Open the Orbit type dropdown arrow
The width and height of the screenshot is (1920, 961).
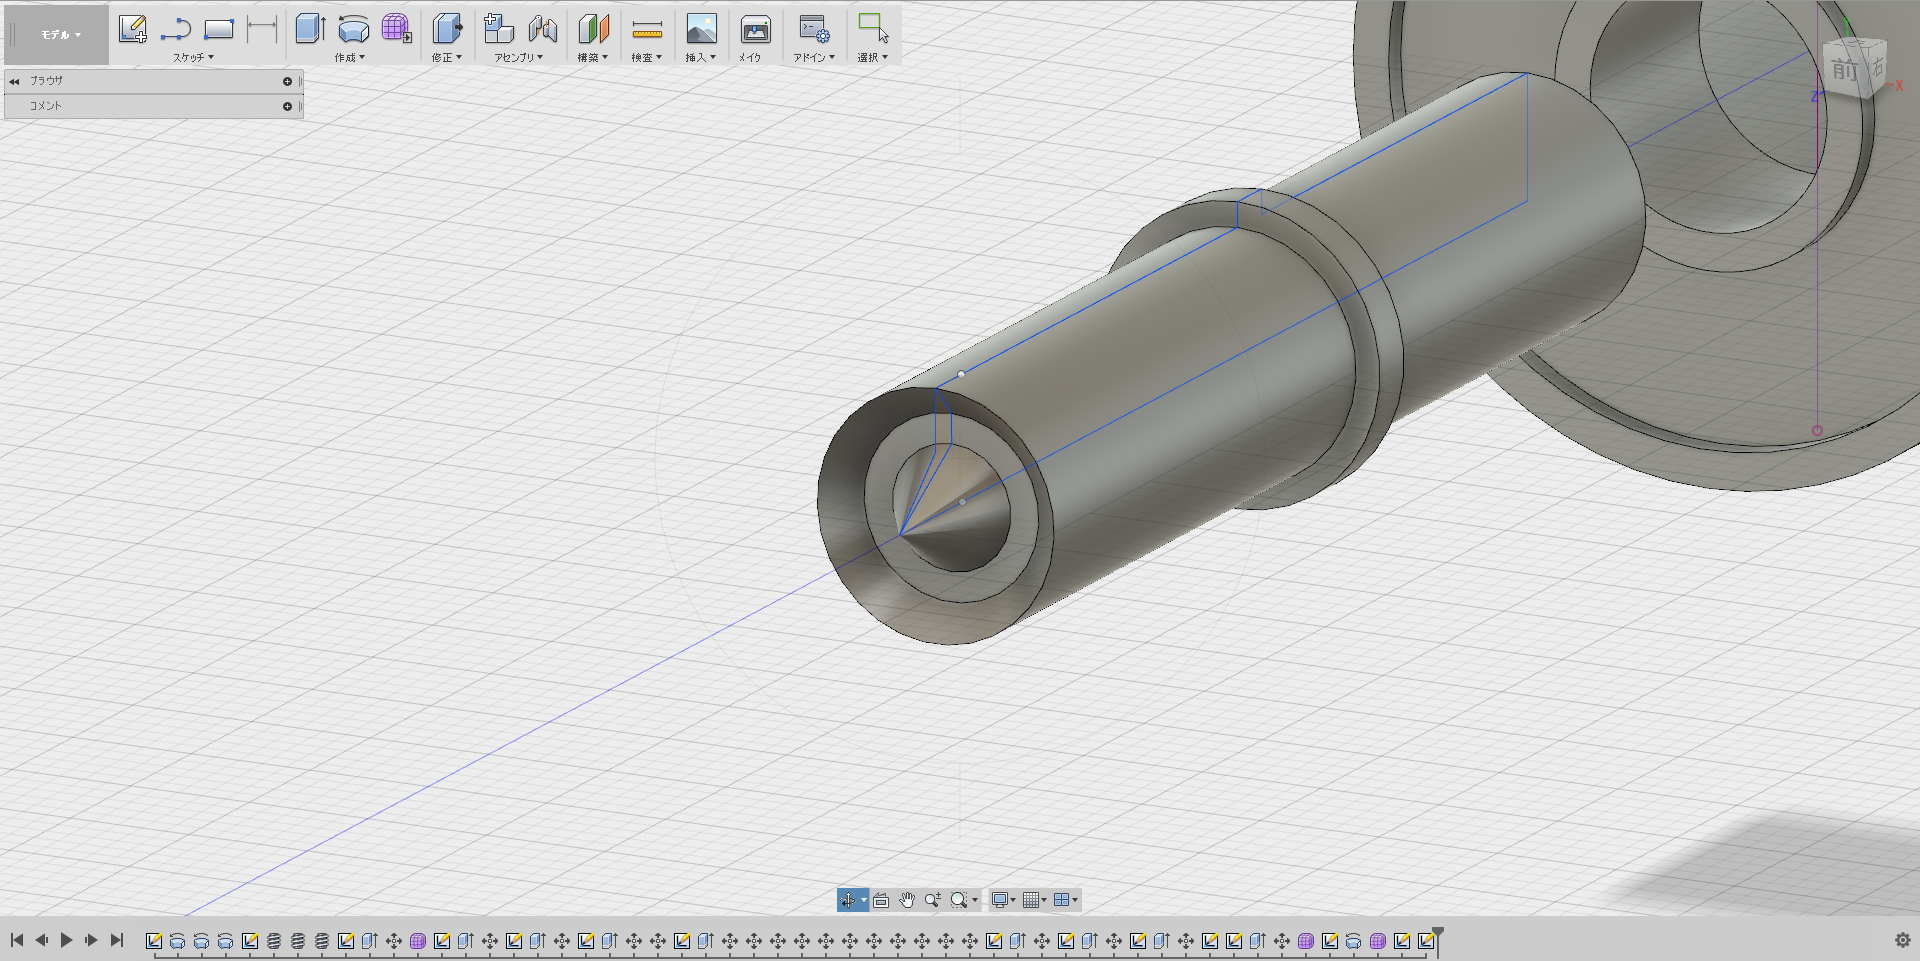(x=863, y=900)
